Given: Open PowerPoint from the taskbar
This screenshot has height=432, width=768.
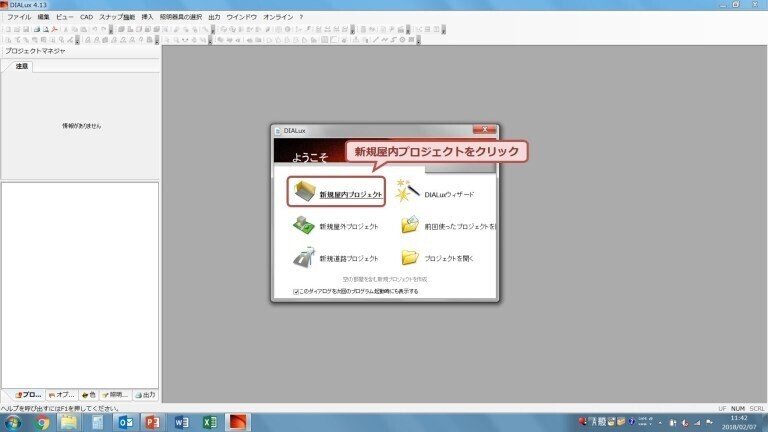Looking at the screenshot, I should 153,422.
